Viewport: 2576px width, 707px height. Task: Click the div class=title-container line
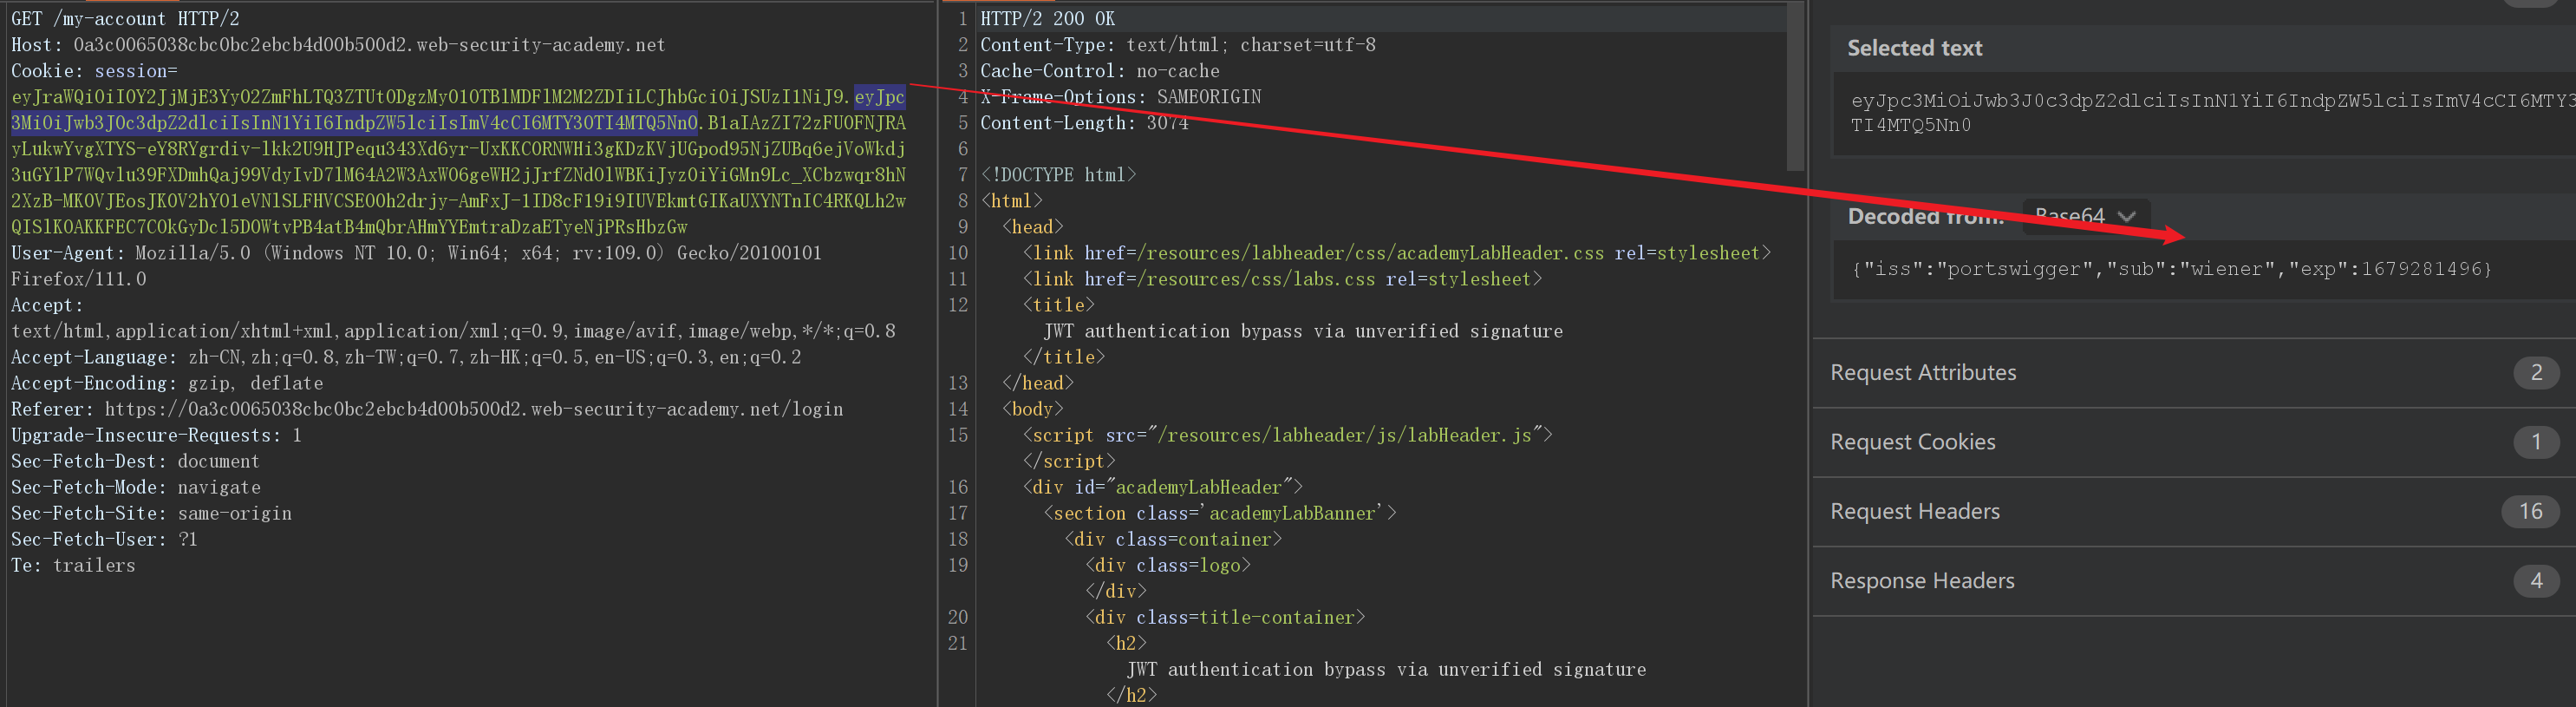pyautogui.click(x=1225, y=617)
